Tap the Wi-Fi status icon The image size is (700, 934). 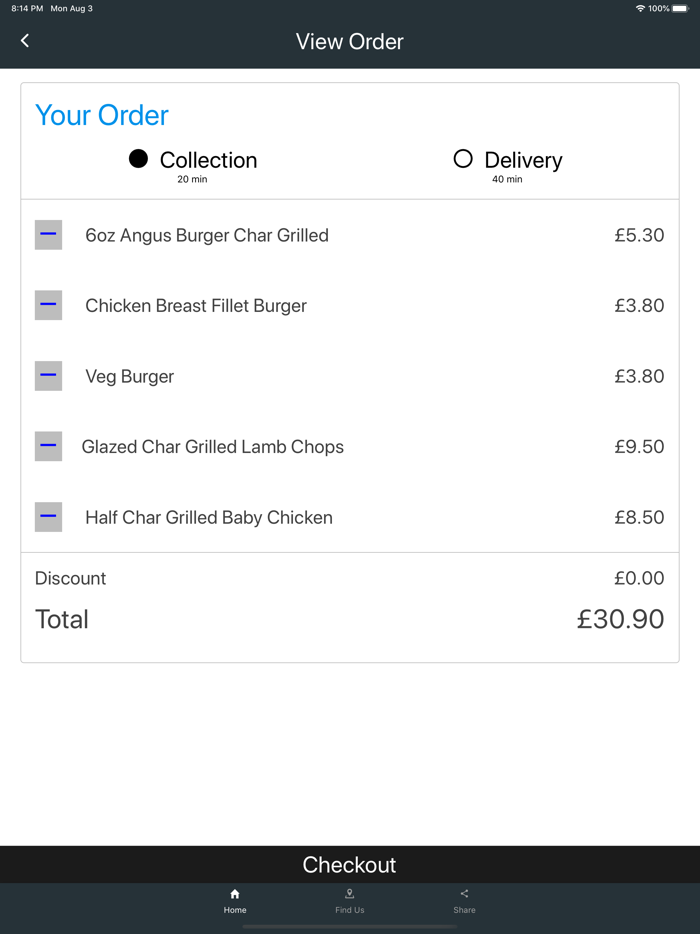tap(640, 8)
